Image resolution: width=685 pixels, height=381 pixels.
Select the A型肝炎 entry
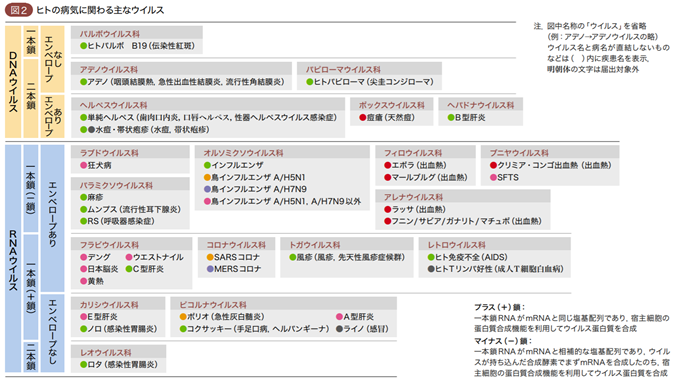click(x=355, y=317)
